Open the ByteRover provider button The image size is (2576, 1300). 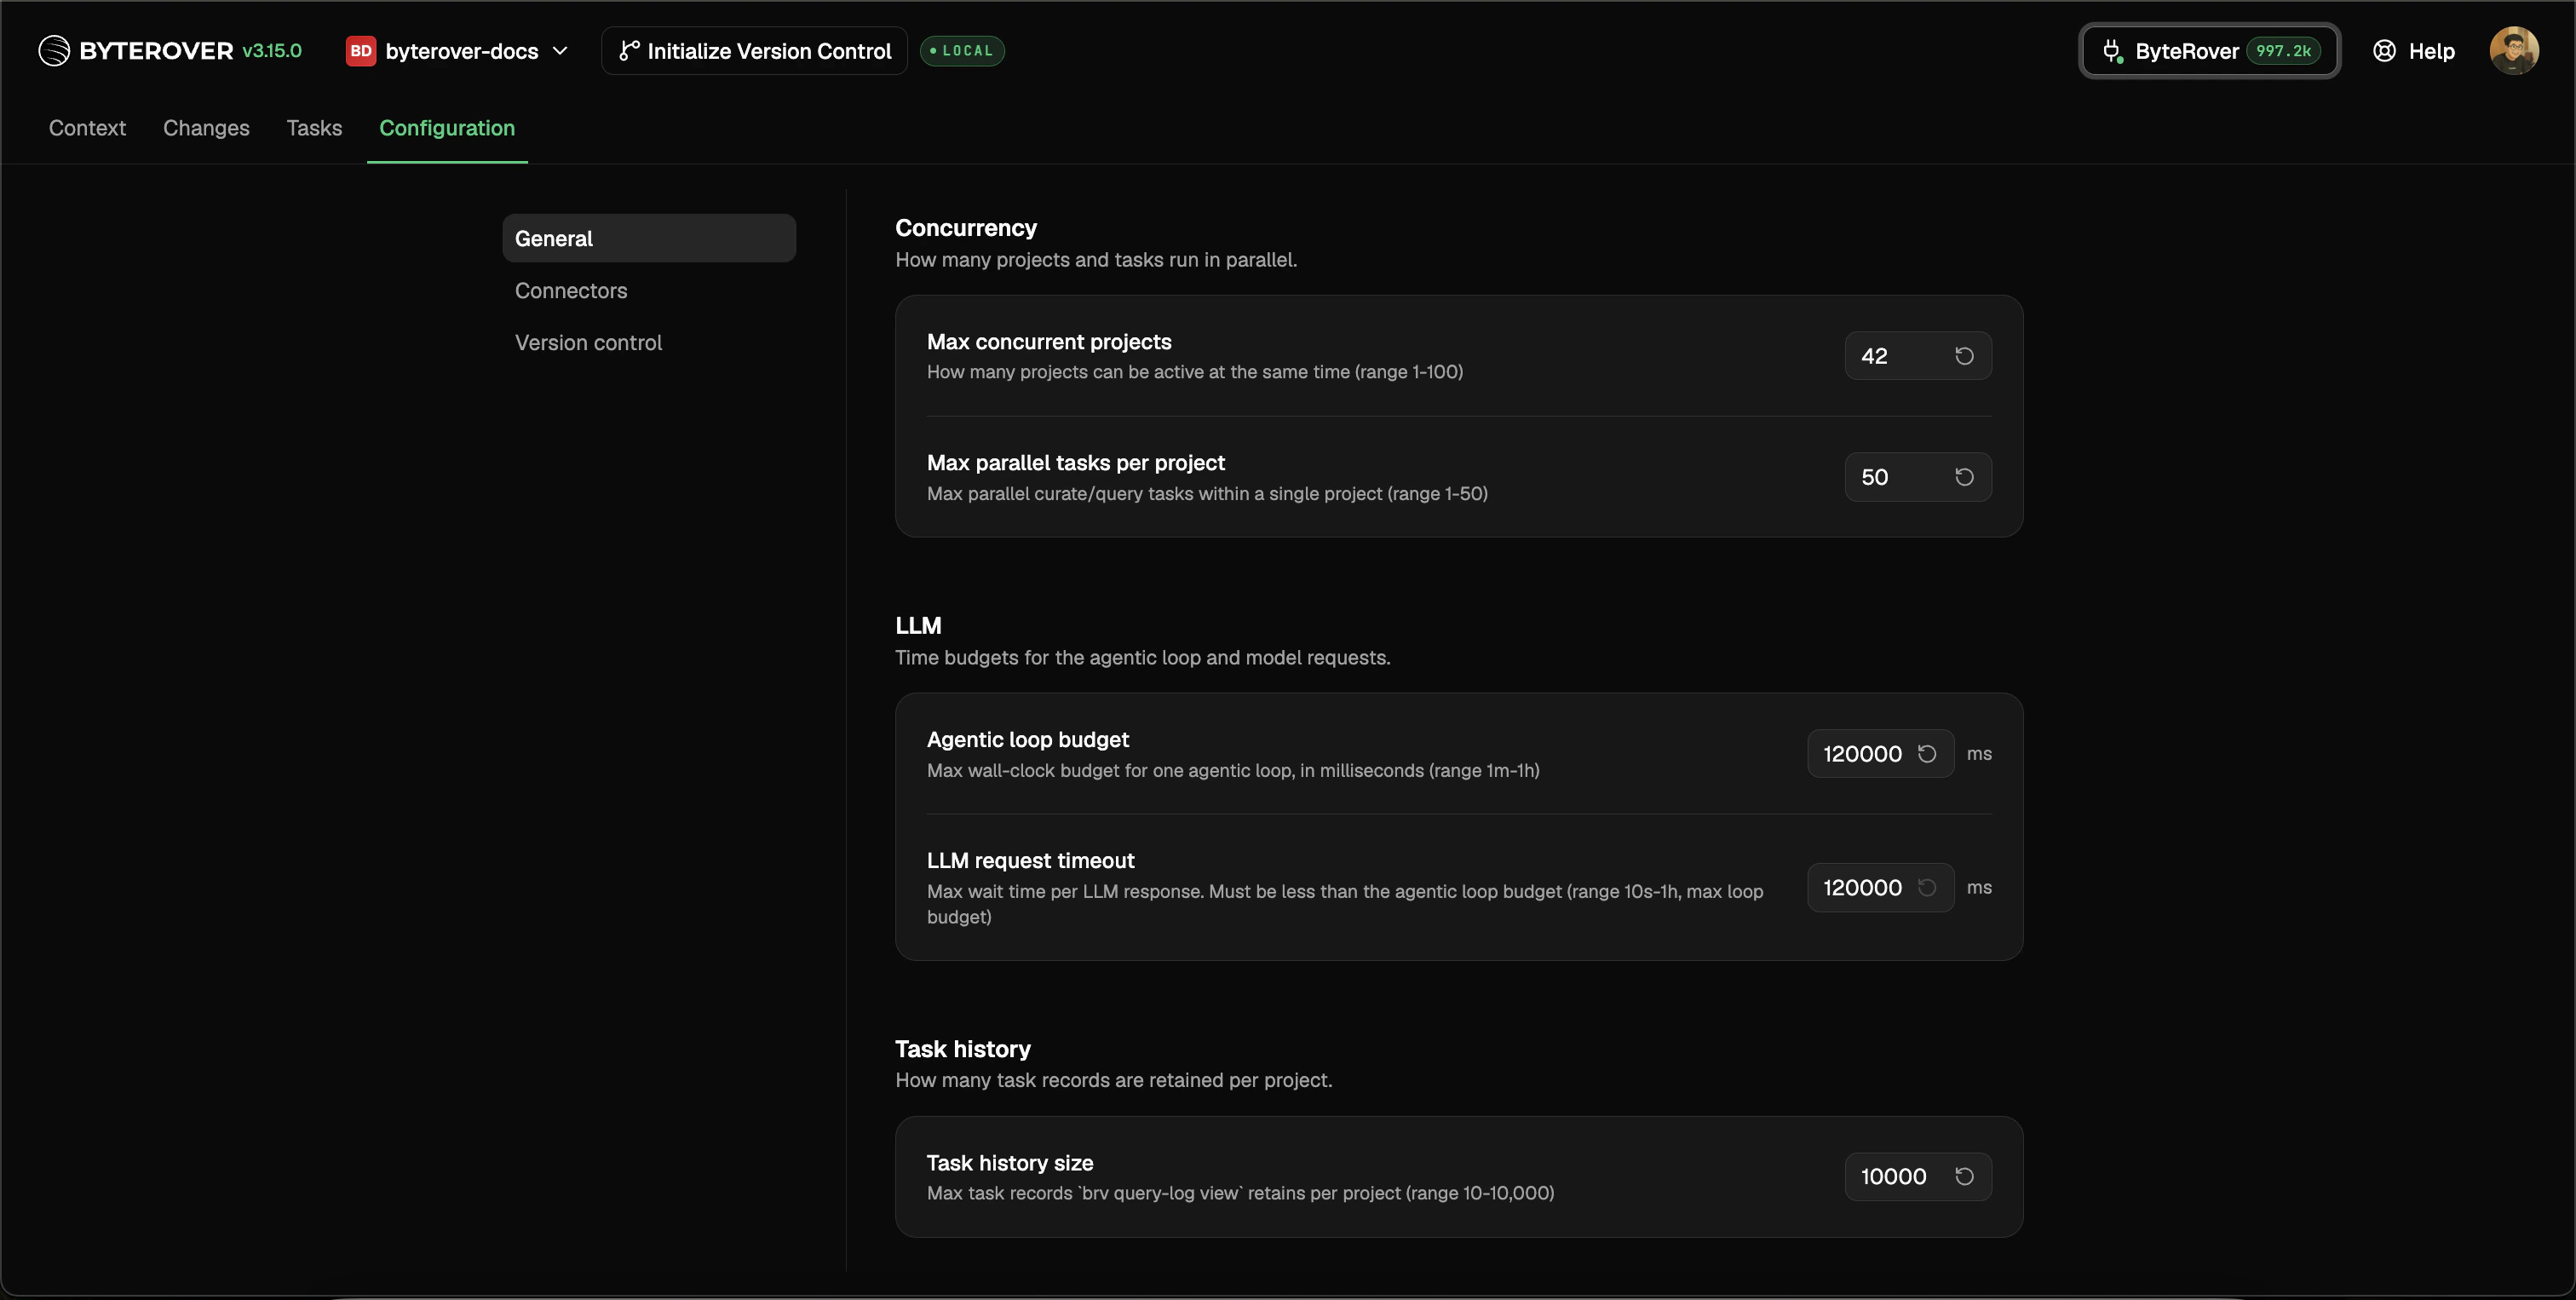tap(2209, 51)
